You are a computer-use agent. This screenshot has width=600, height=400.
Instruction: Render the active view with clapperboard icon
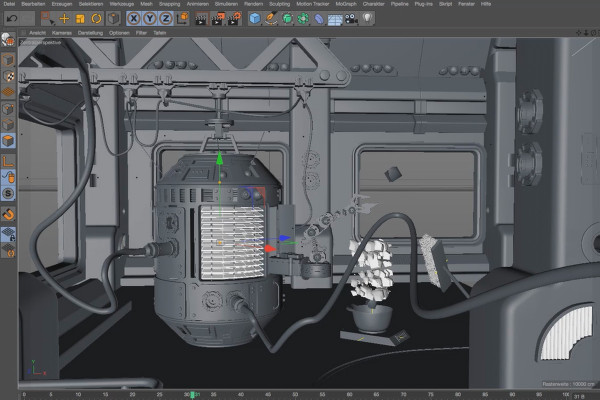point(201,18)
